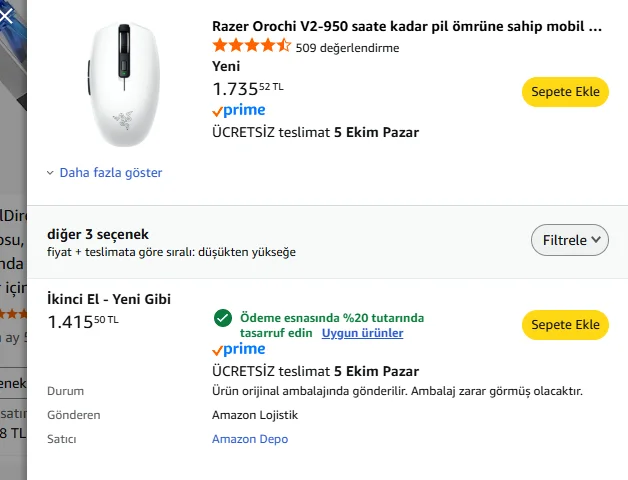The image size is (628, 480).
Task: Open the Razer Orochi V2 product title
Action: pyautogui.click(x=407, y=27)
